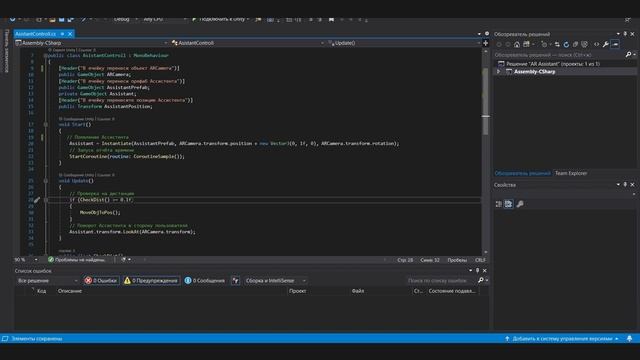Click the refresh icon in Solution Explorer toolbar
The image size is (640, 360).
coord(566,44)
